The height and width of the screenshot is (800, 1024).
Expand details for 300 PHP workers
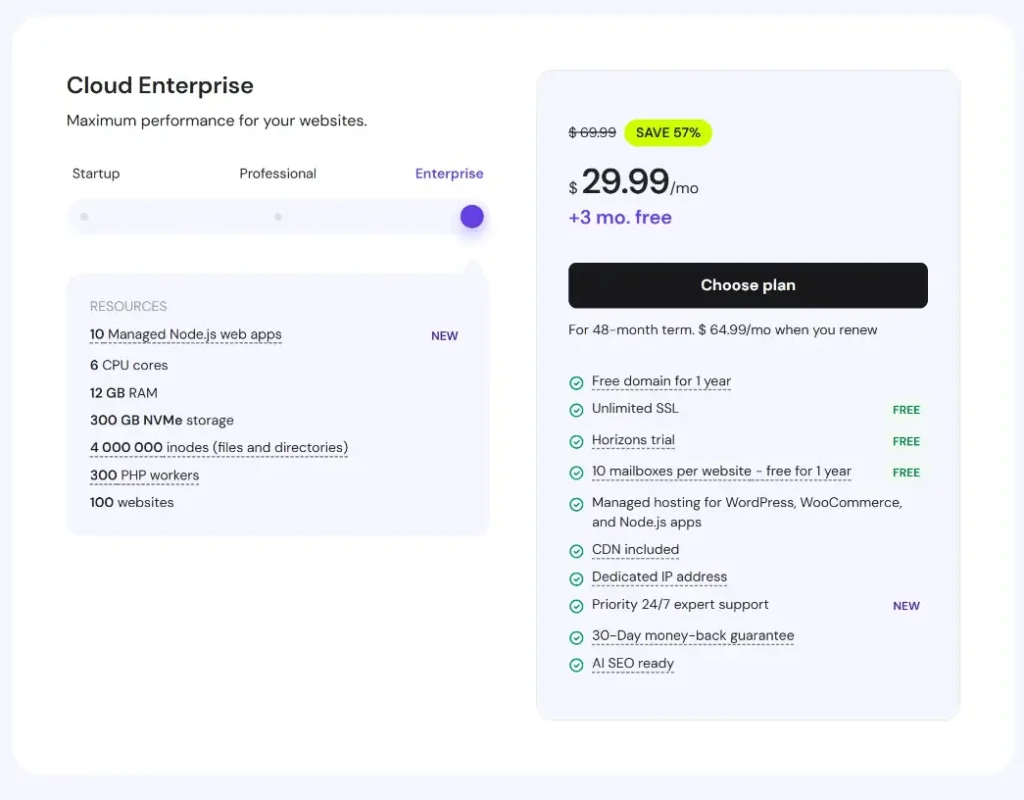[x=144, y=475]
